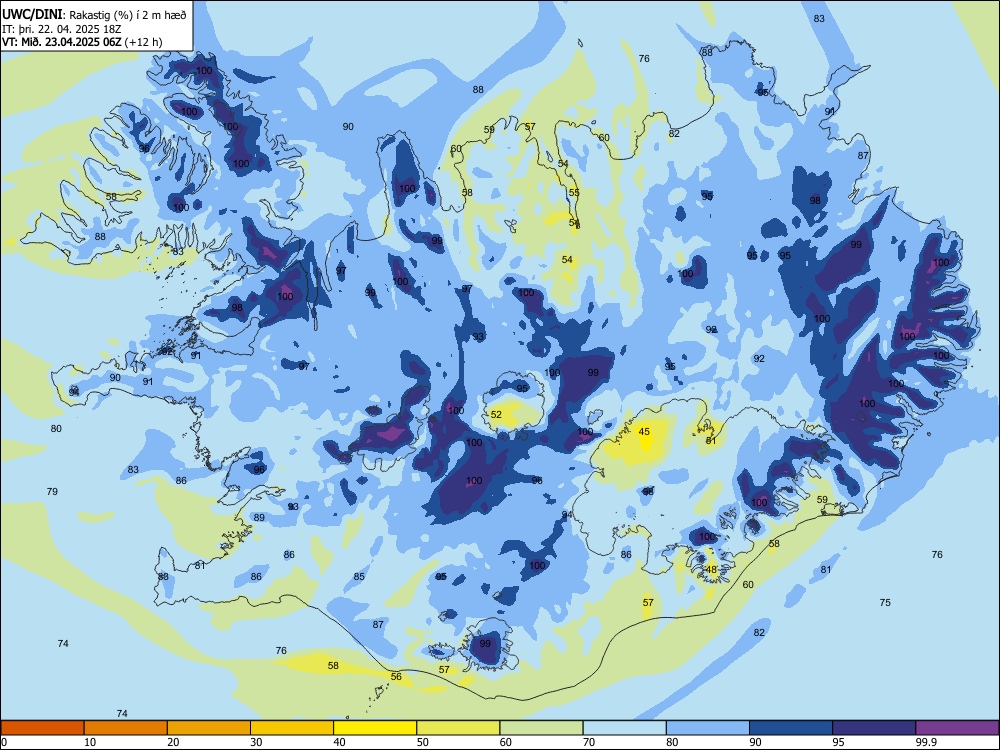Select the legend tick label '30'
Screen dimensions: 1000x750
256,742
